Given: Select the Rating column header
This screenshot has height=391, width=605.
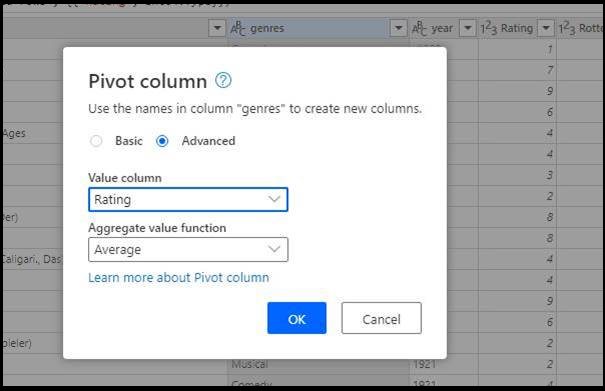Looking at the screenshot, I should [517, 28].
